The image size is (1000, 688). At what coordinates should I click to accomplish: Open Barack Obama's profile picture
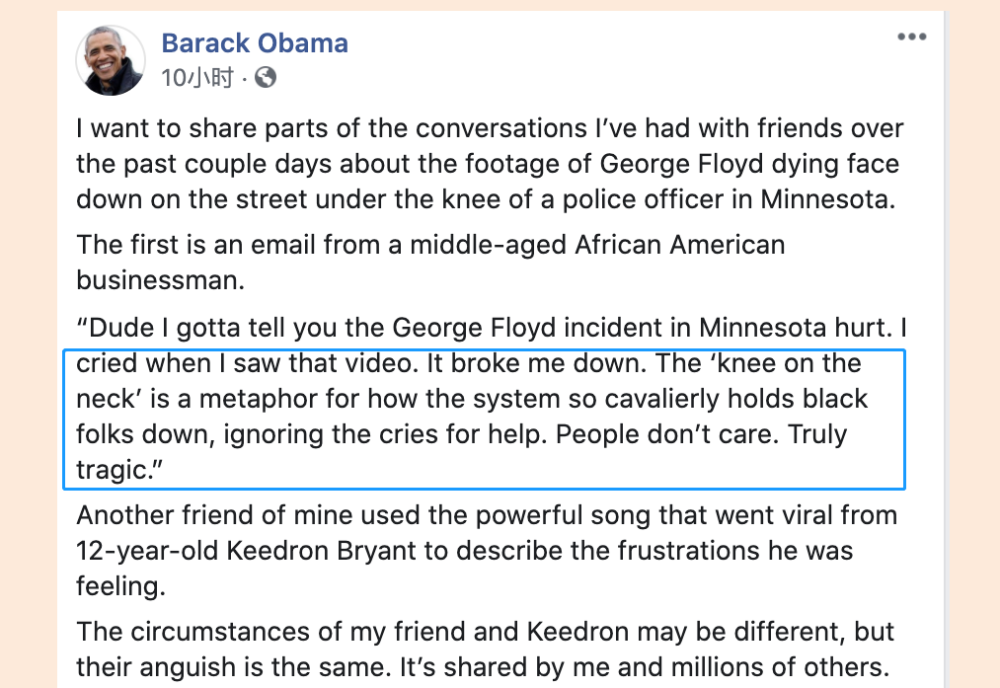pos(110,61)
